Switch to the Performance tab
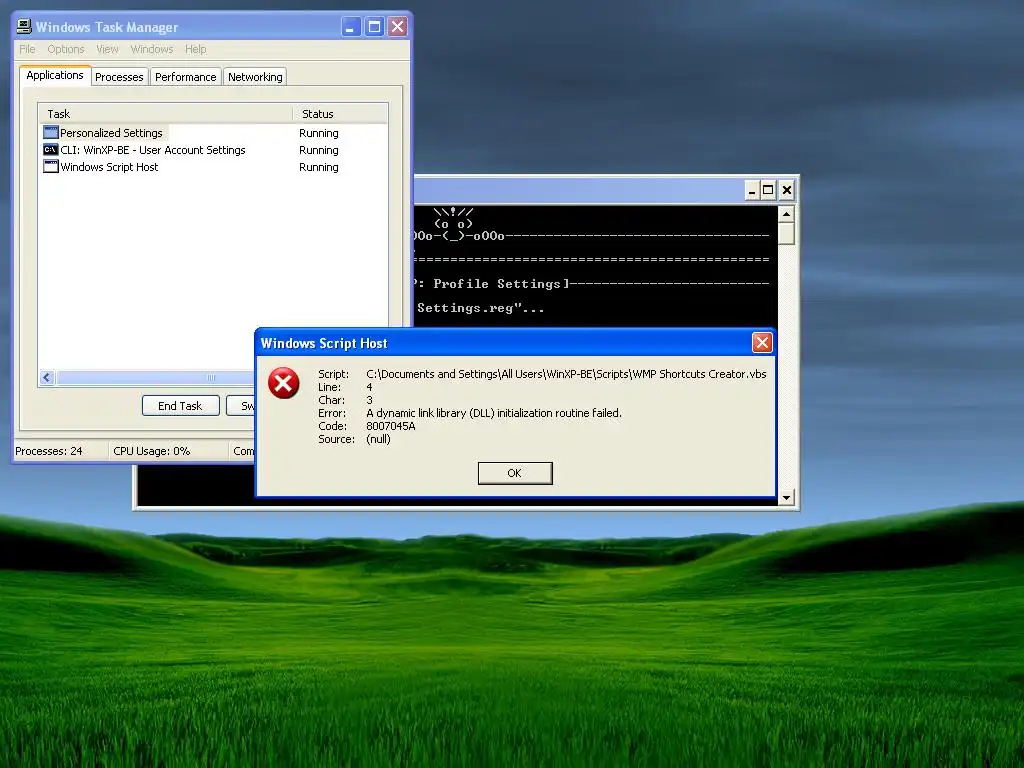This screenshot has width=1024, height=768. [185, 76]
